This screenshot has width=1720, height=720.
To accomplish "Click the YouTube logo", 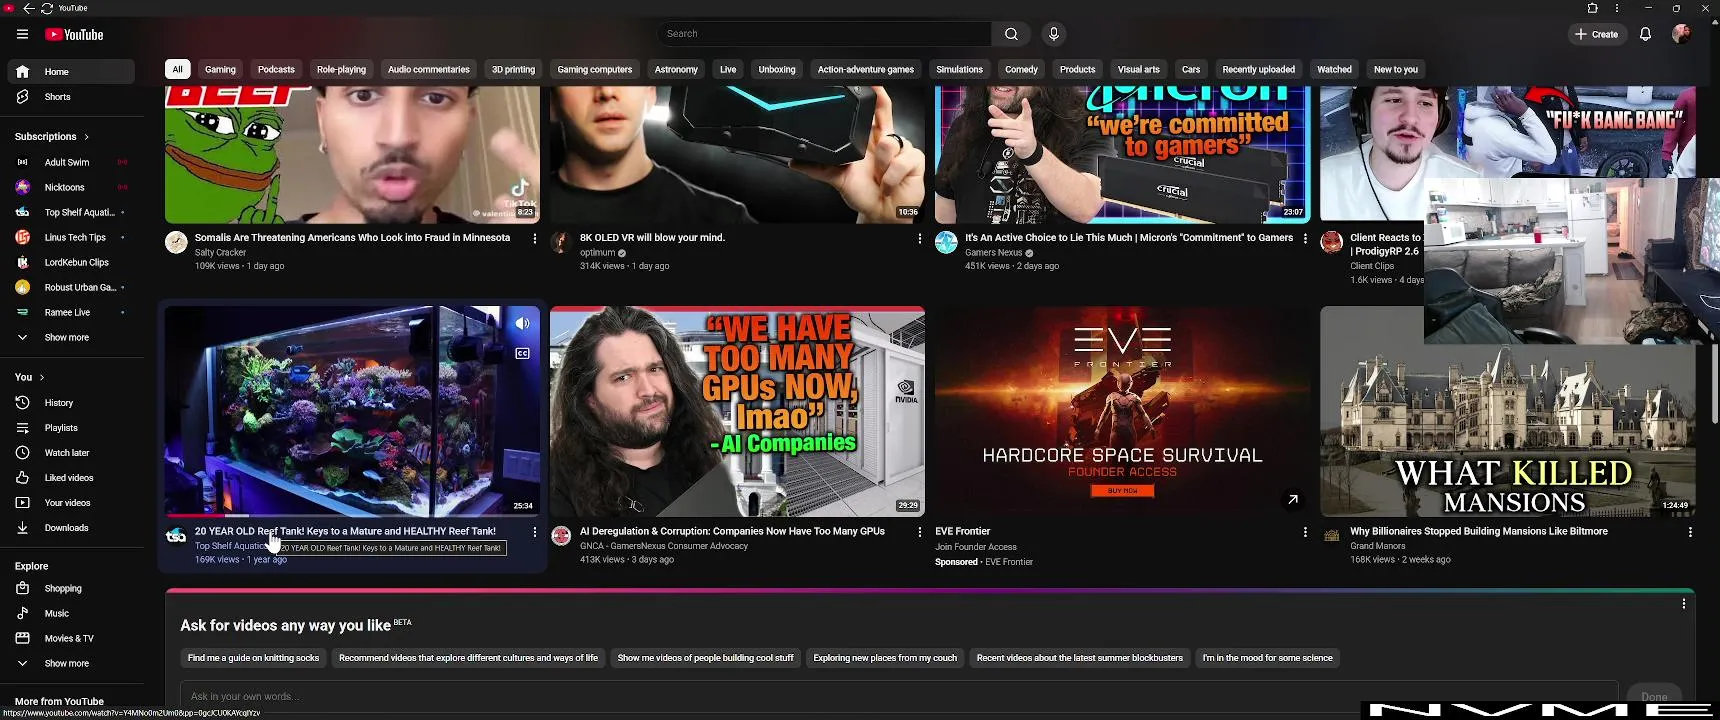I will tap(74, 34).
